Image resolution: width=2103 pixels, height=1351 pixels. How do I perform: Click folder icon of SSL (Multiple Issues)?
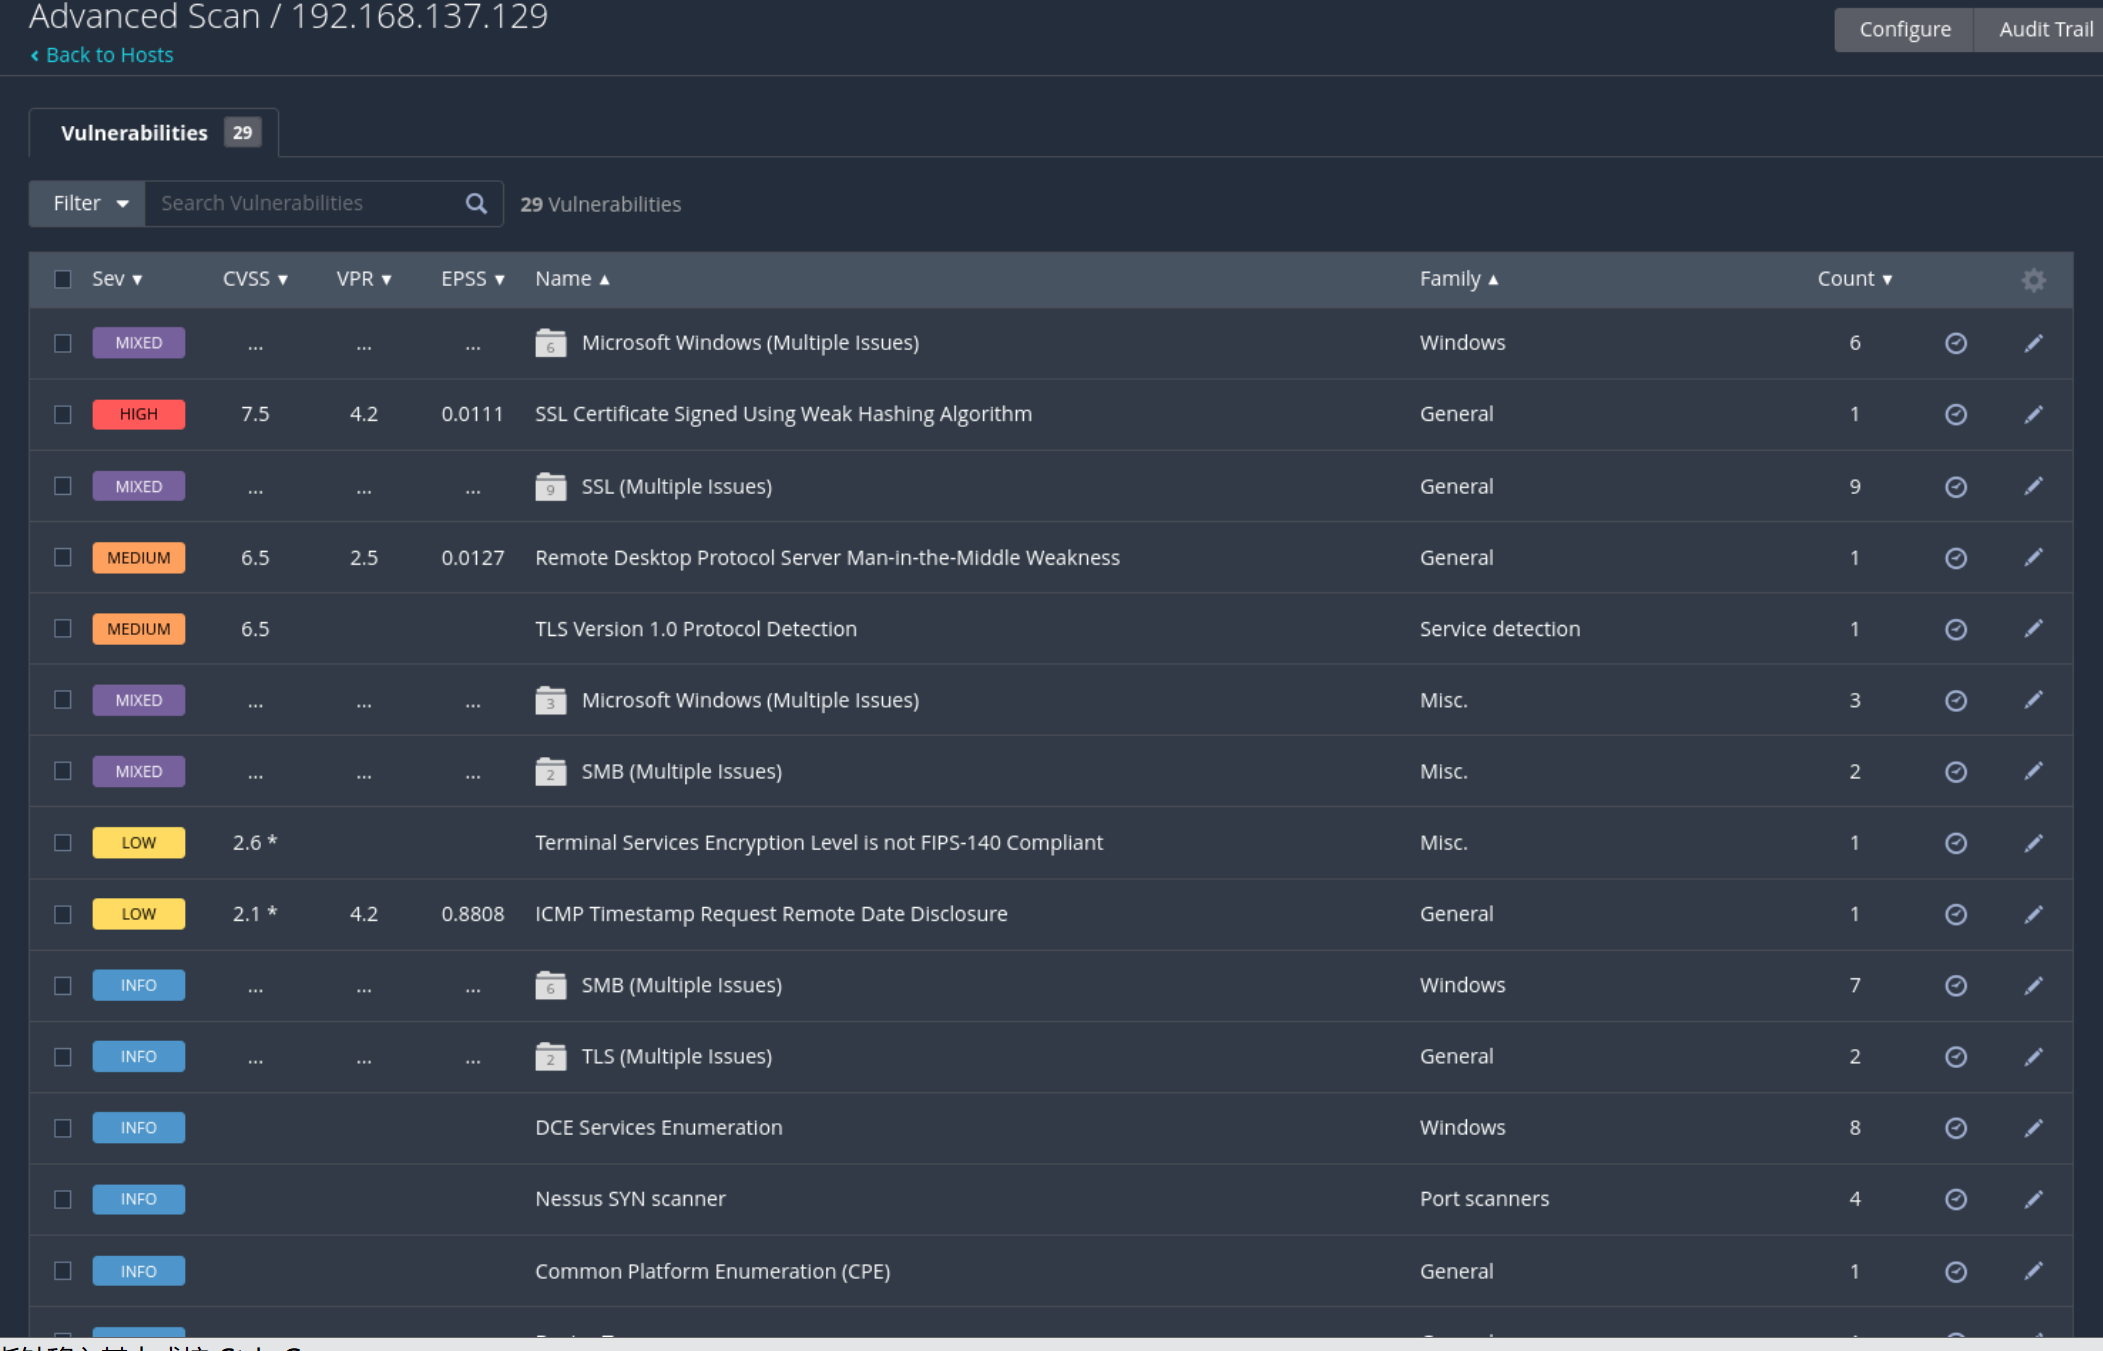pos(550,486)
